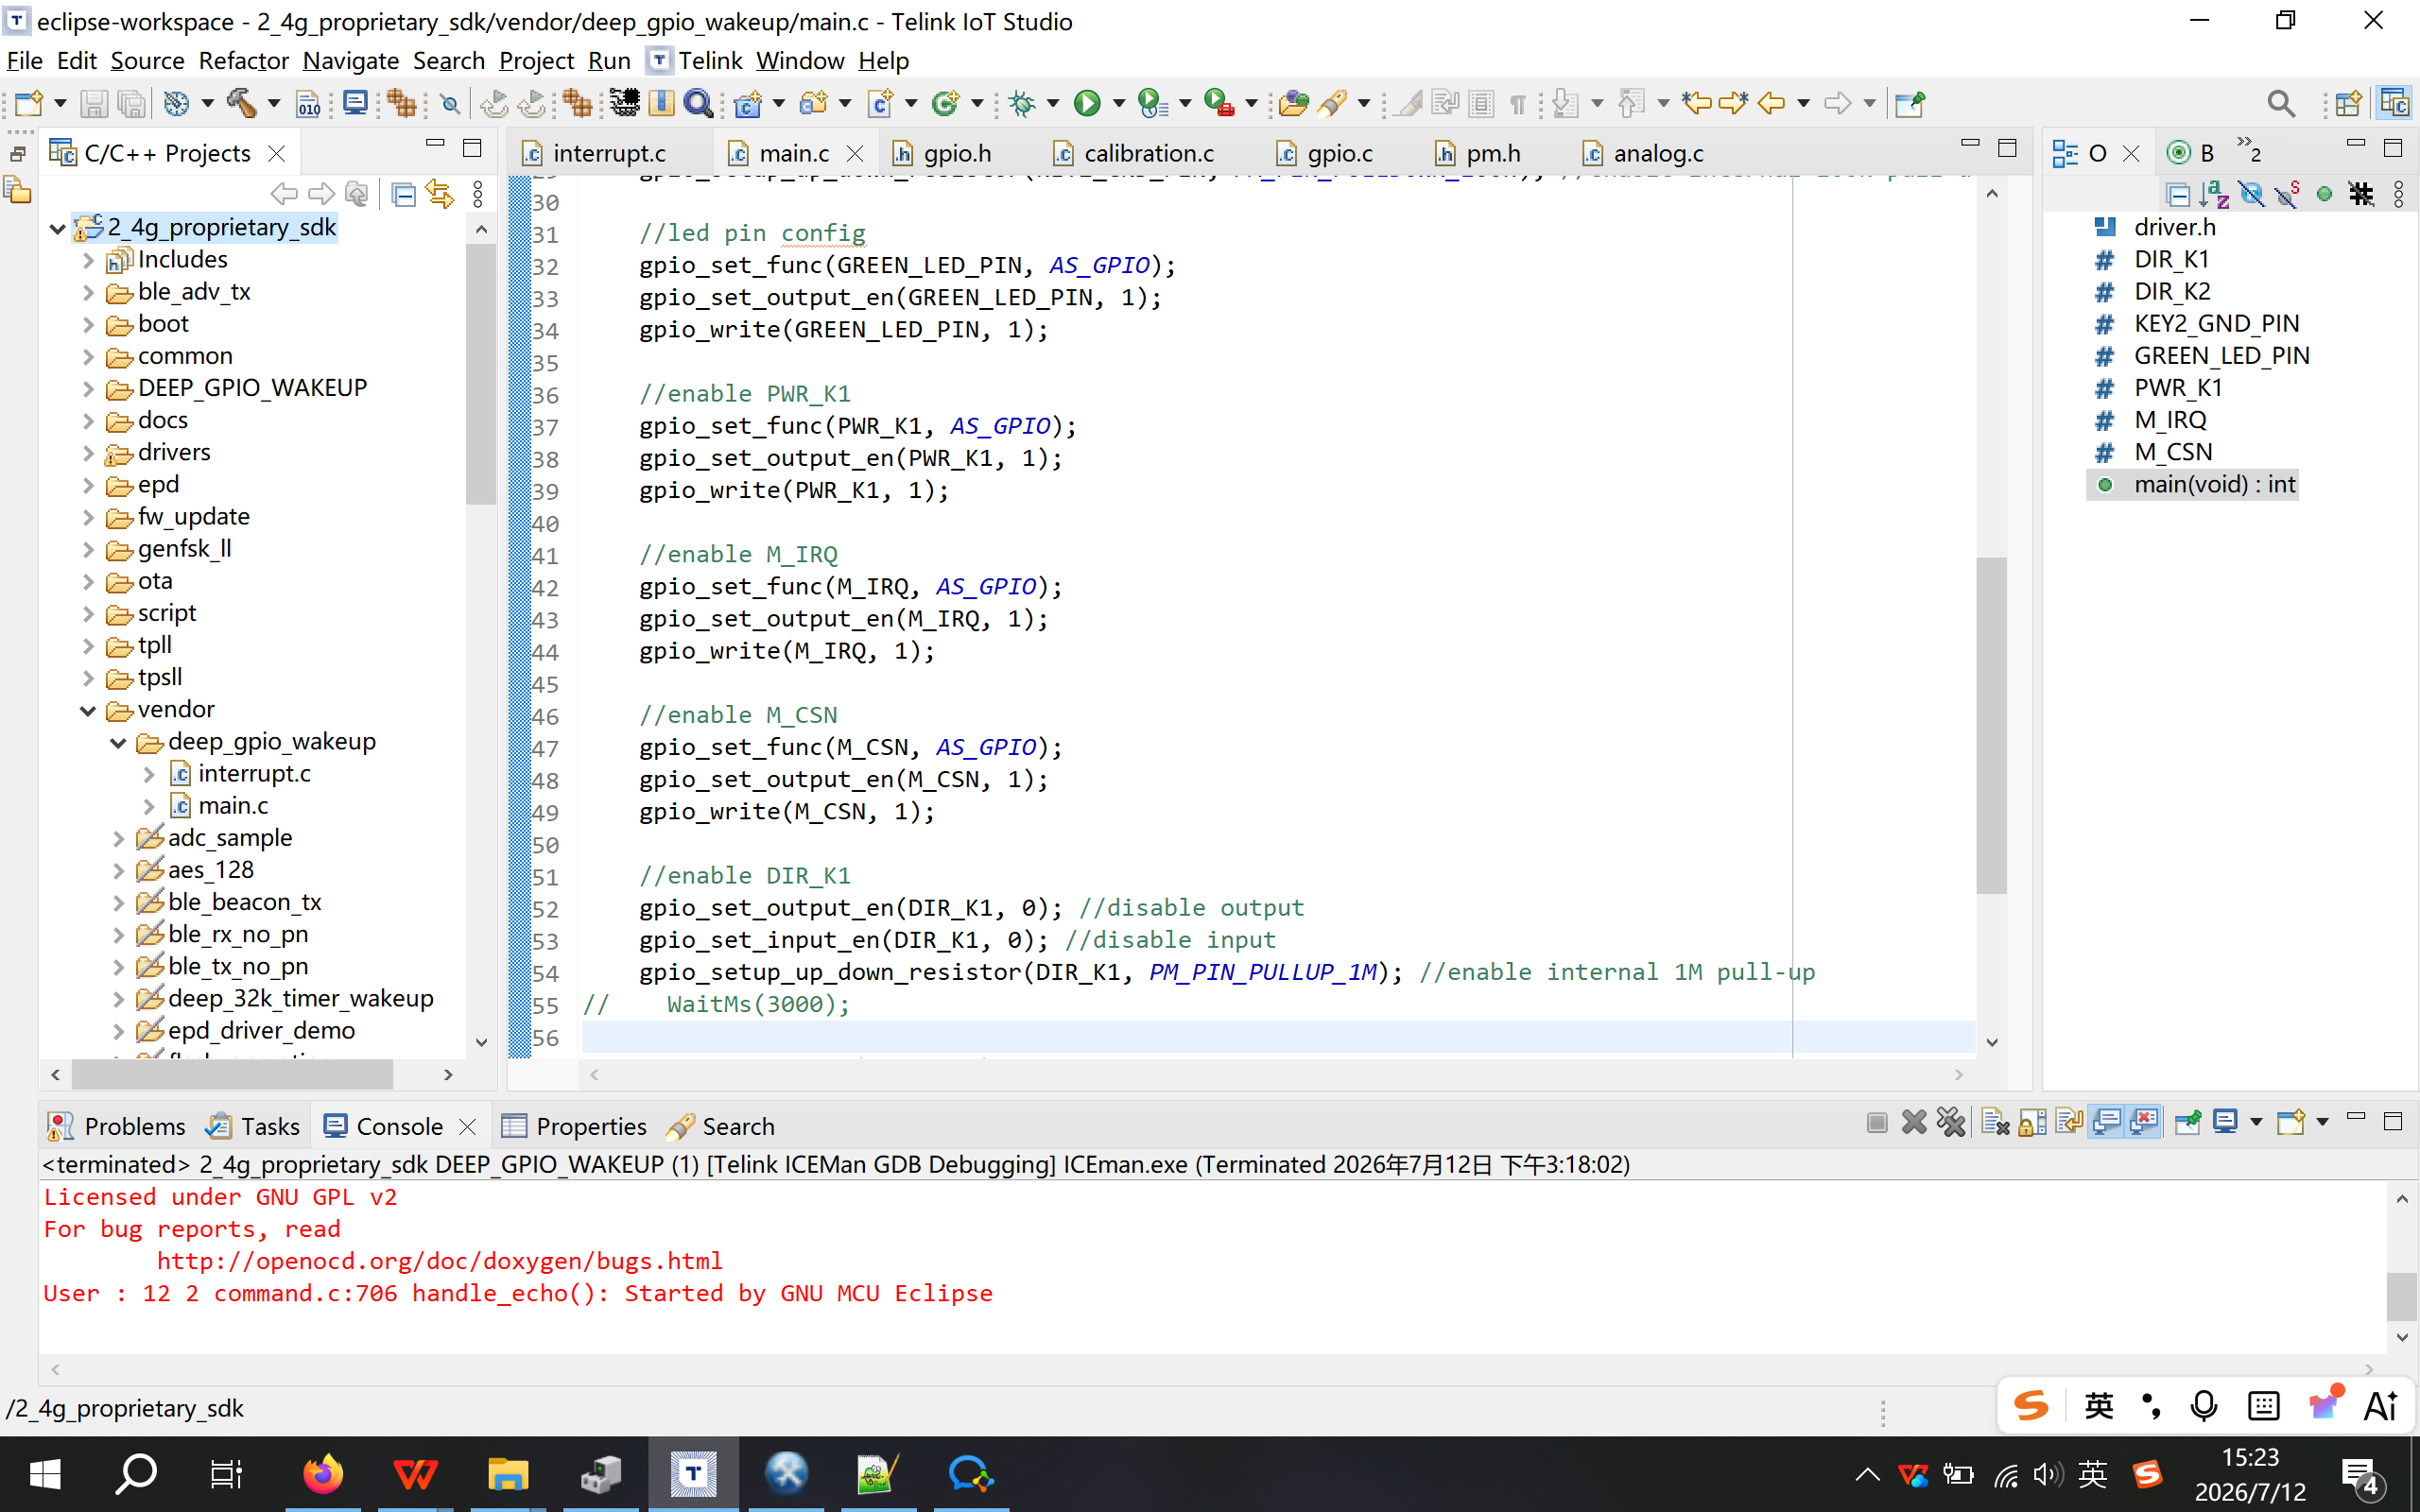The height and width of the screenshot is (1512, 2420).
Task: Click the Save disk icon
Action: click(94, 103)
